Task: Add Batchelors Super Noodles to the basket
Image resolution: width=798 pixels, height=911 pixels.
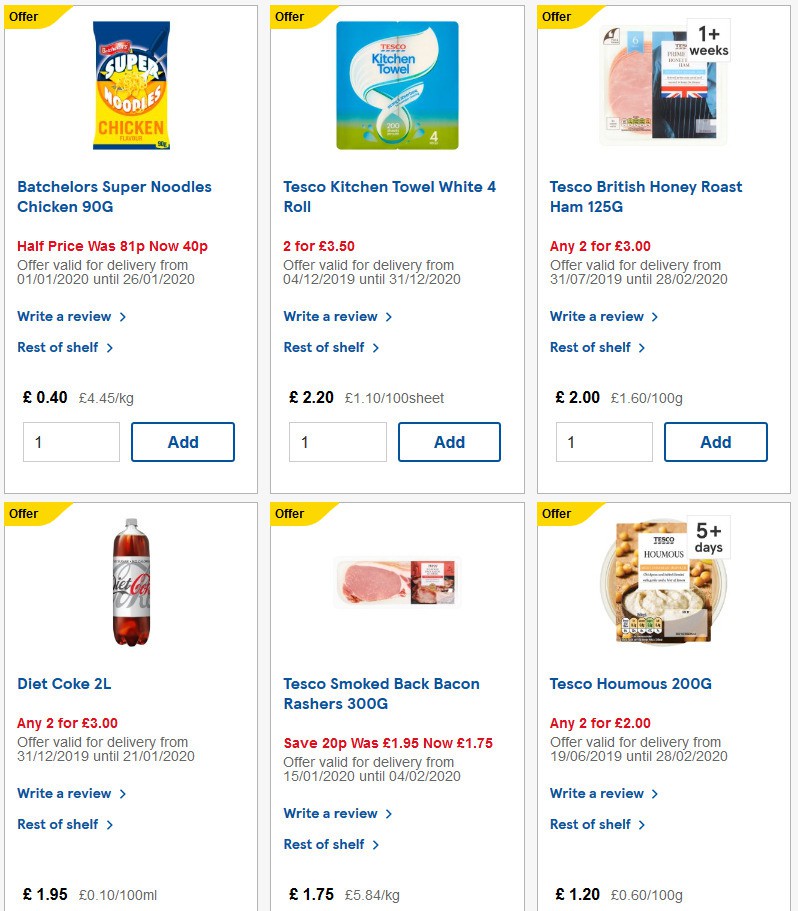Action: [x=183, y=441]
